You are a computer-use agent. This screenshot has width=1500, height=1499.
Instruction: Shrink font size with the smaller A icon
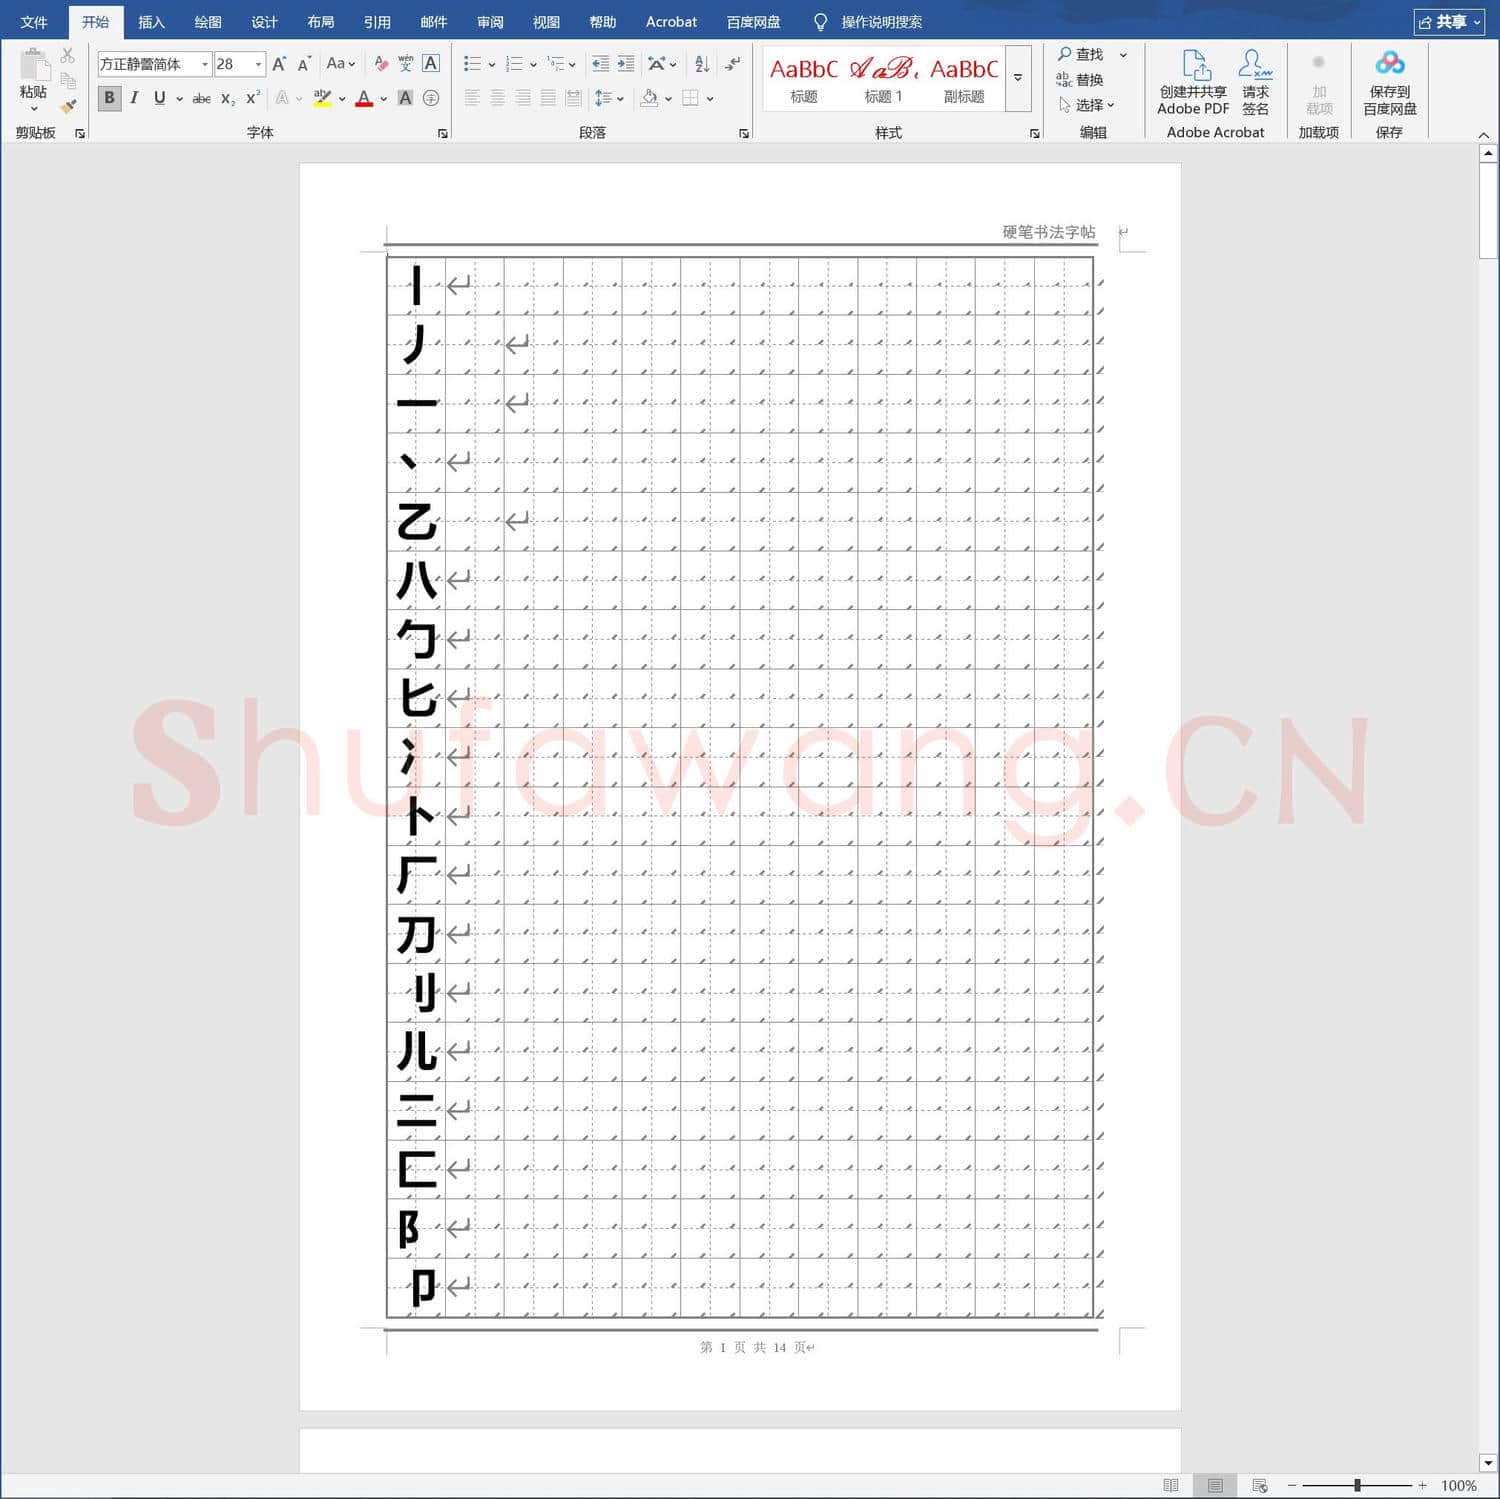304,64
